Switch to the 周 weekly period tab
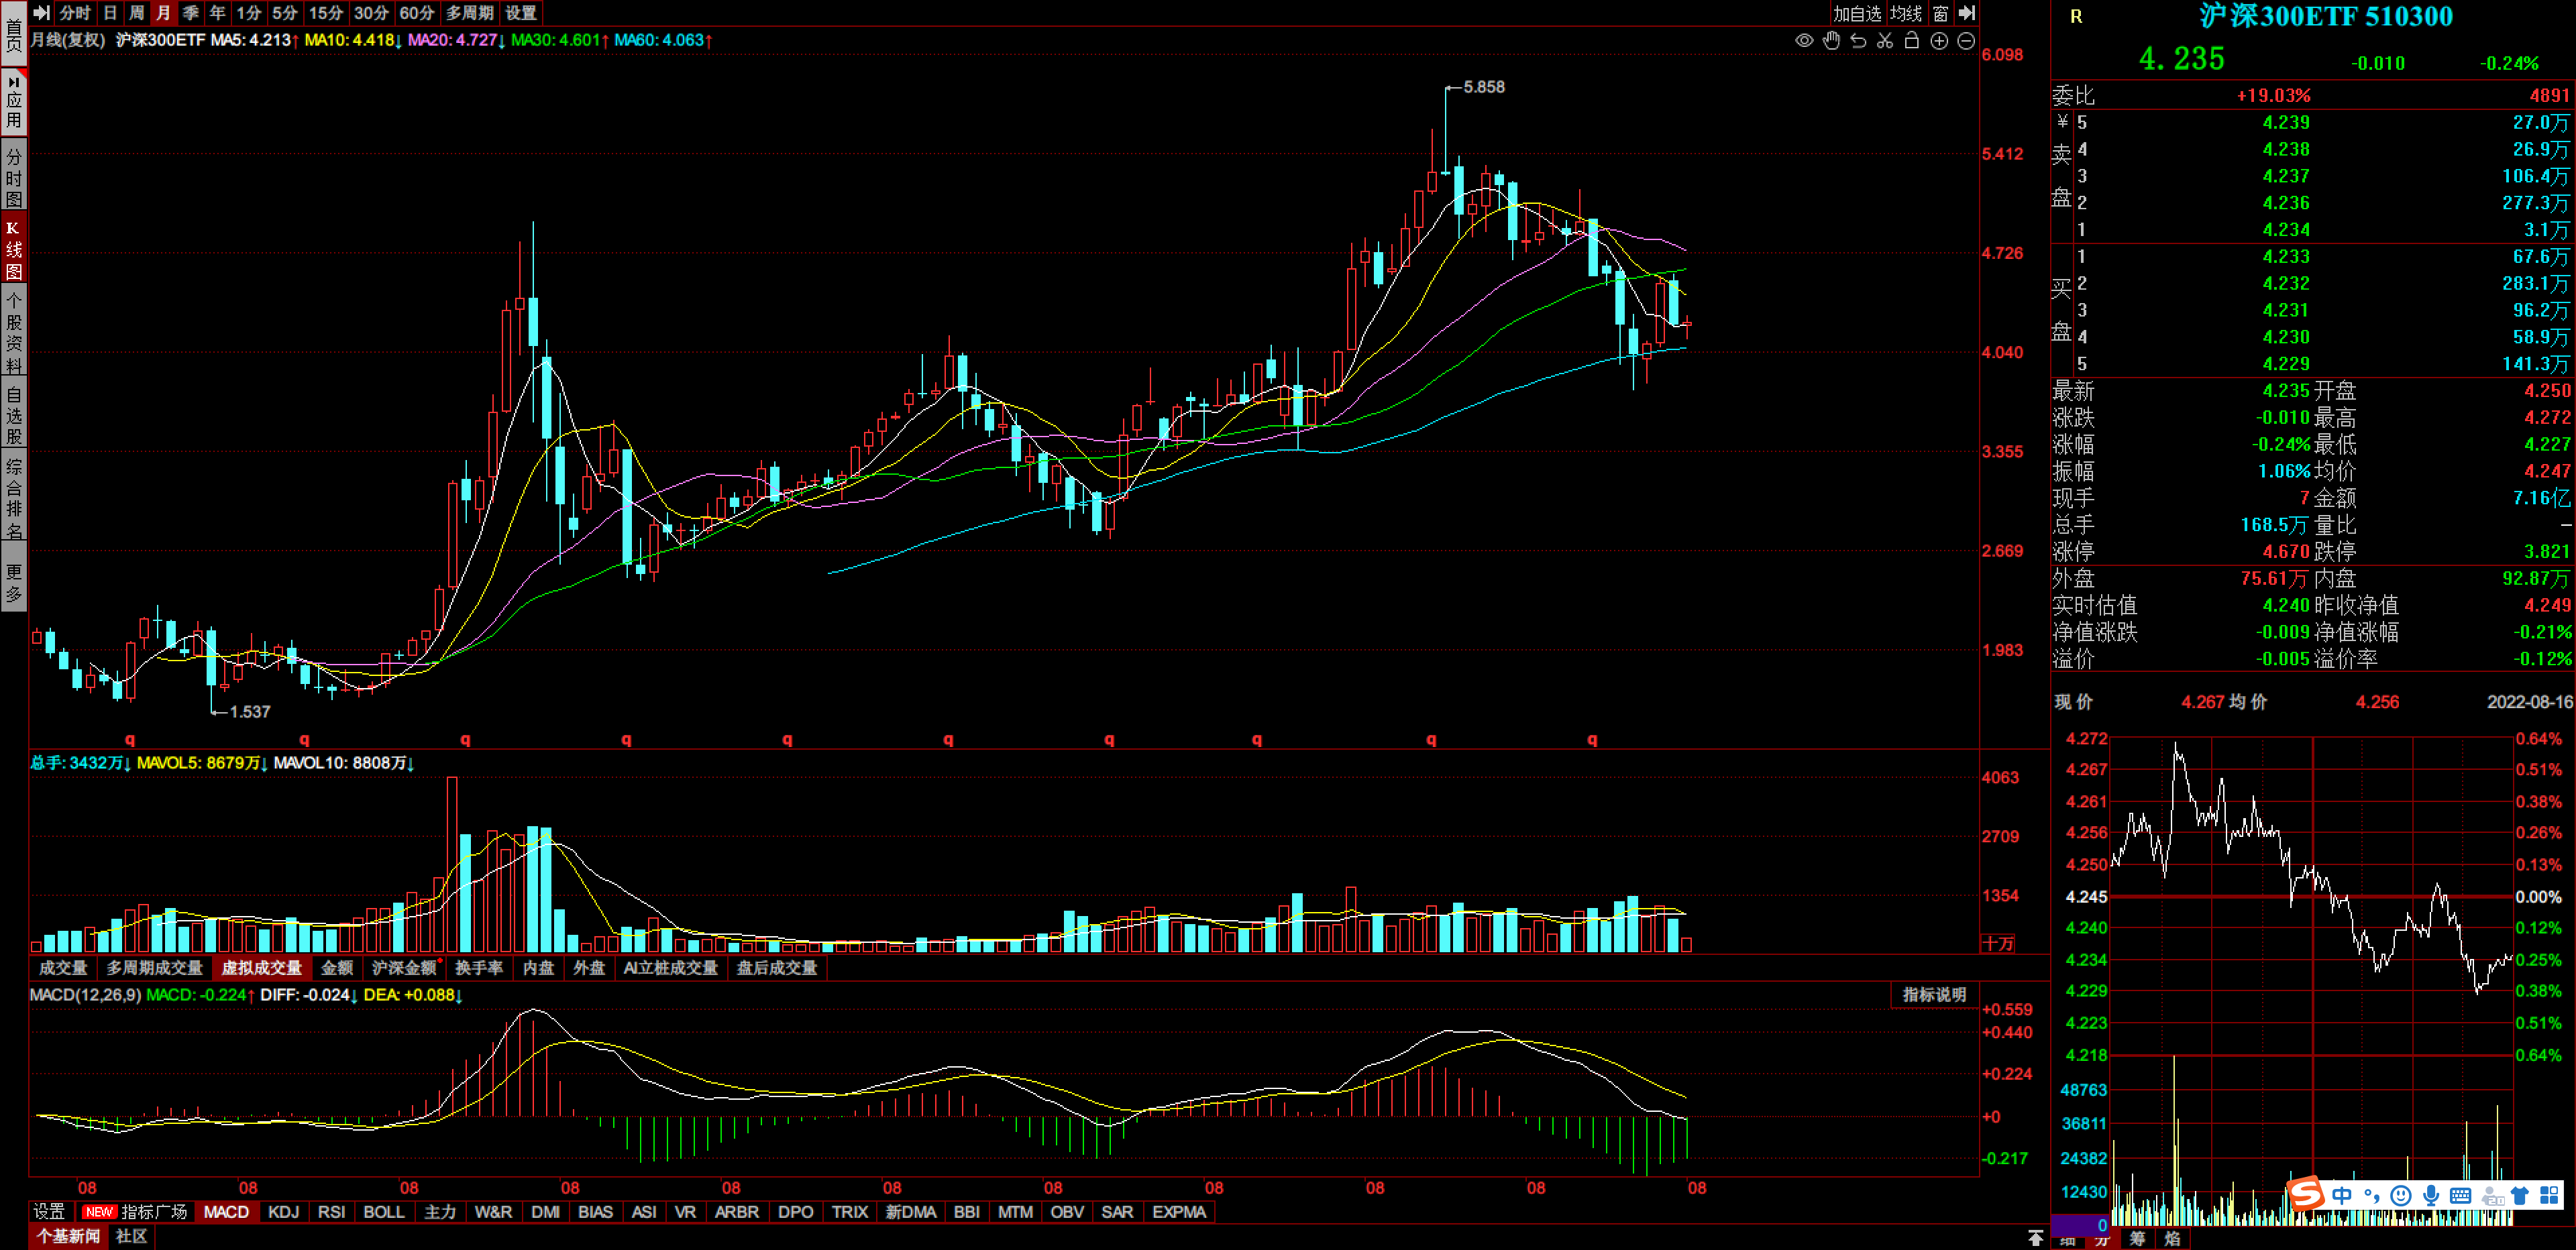The width and height of the screenshot is (2576, 1250). [x=137, y=13]
